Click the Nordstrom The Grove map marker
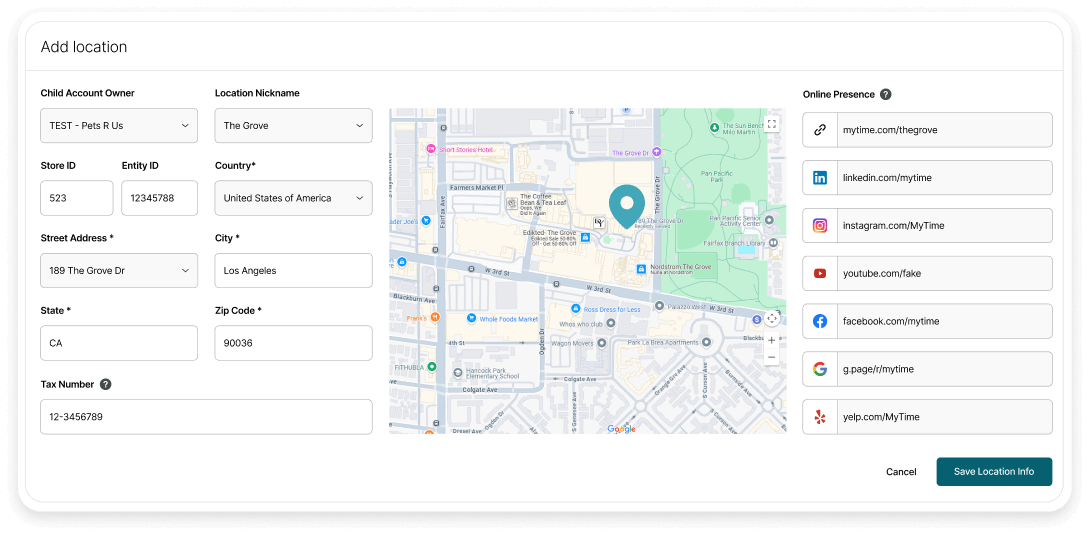Screen dimensions: 1090x536 [x=642, y=268]
